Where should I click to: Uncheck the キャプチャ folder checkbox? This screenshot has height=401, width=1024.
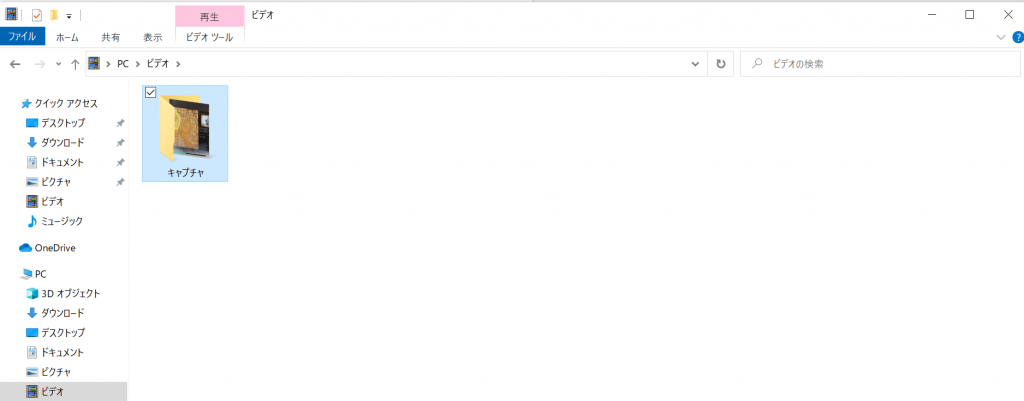tap(150, 93)
